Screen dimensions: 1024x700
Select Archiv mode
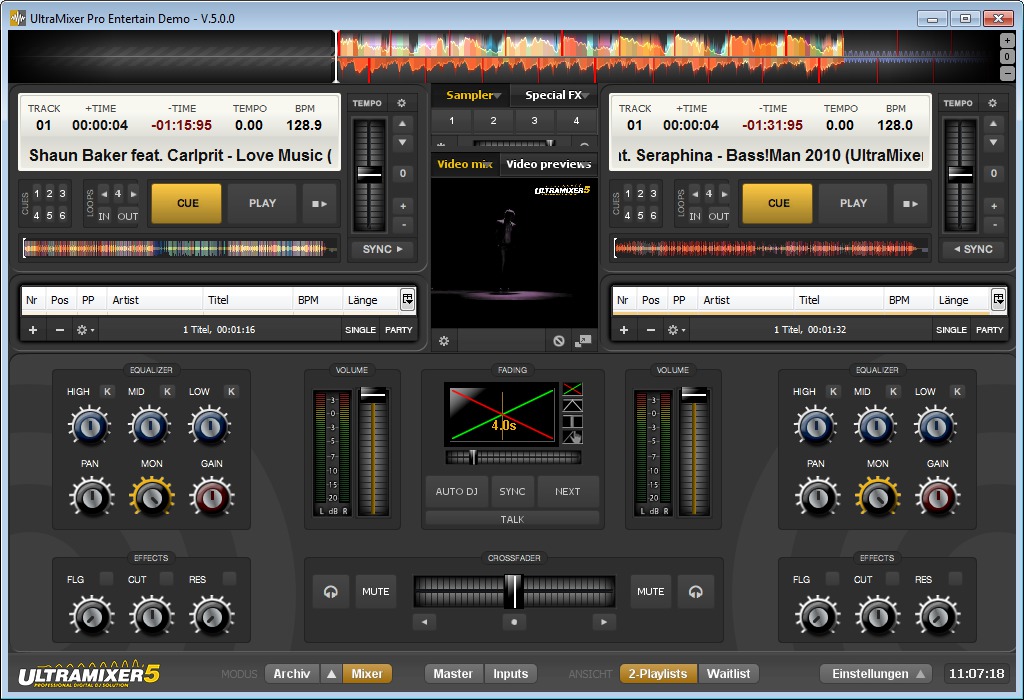(292, 674)
